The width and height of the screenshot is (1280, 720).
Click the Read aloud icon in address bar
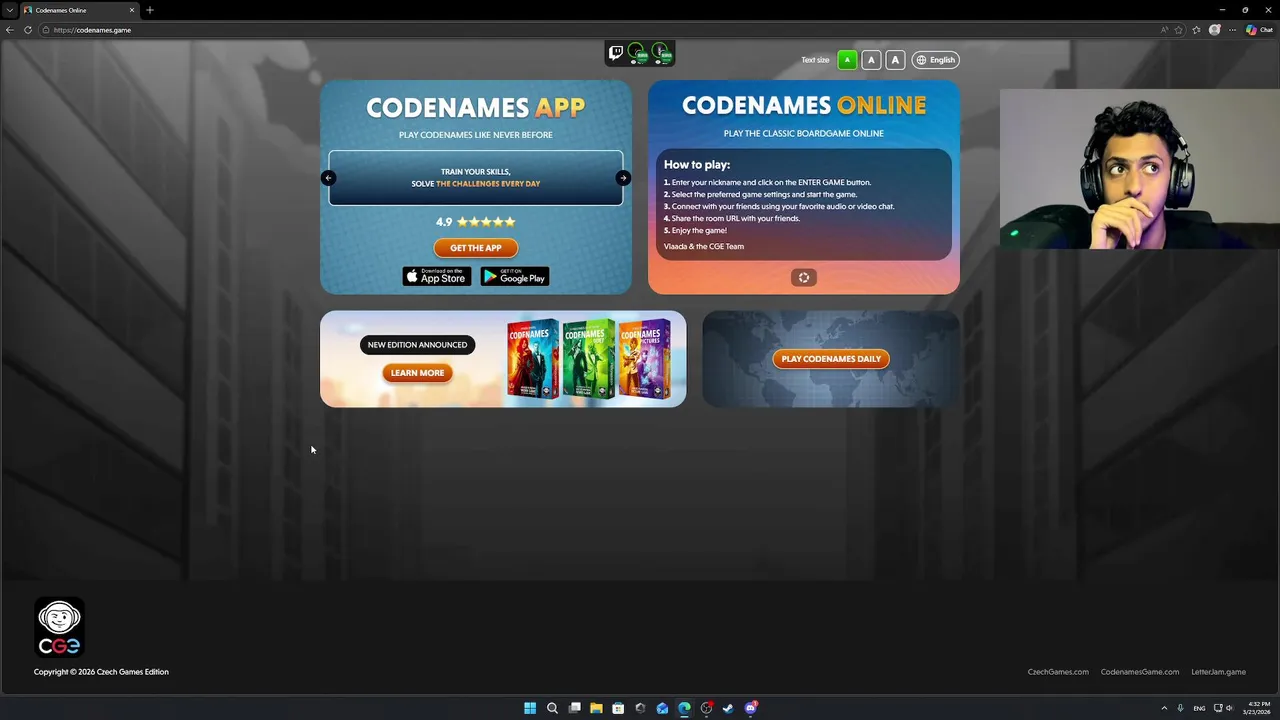[x=1164, y=30]
